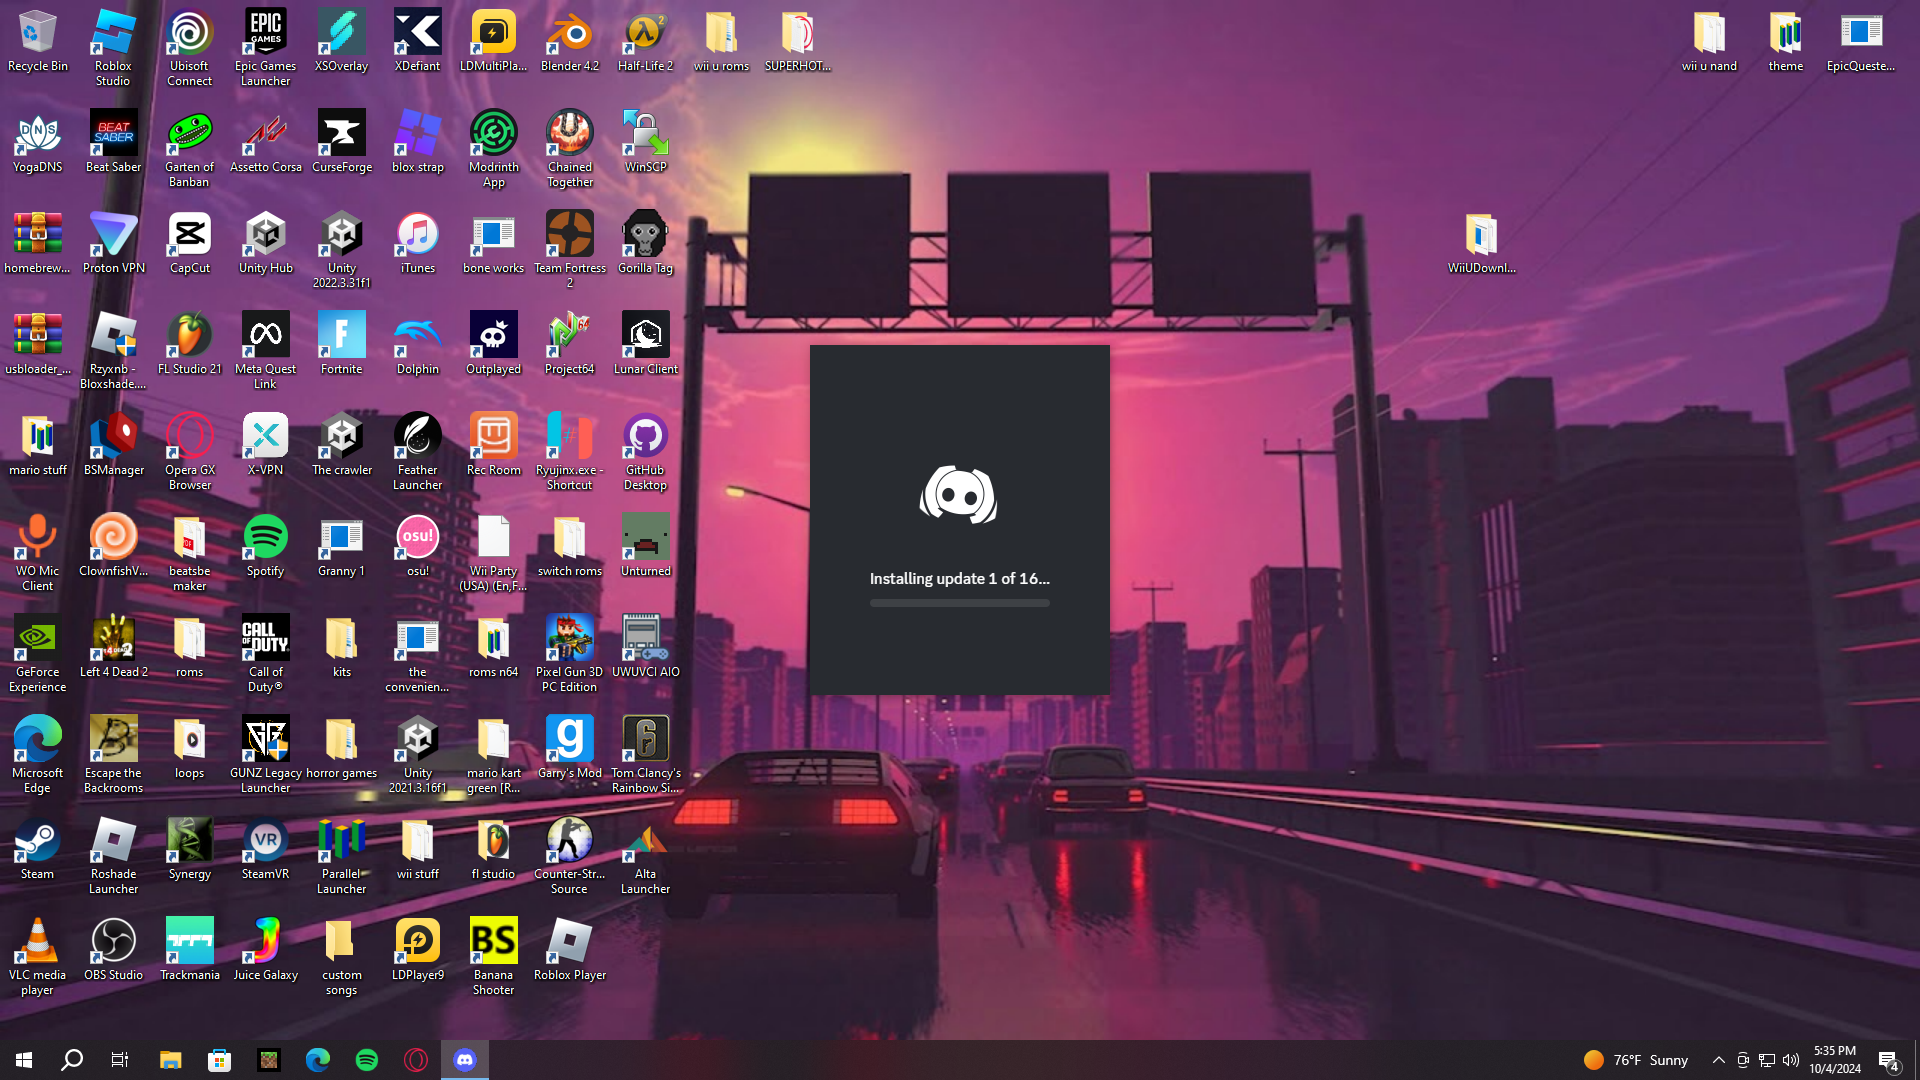Select the Chained Together shortcut
Viewport: 1920px width, 1080px height.
click(570, 150)
